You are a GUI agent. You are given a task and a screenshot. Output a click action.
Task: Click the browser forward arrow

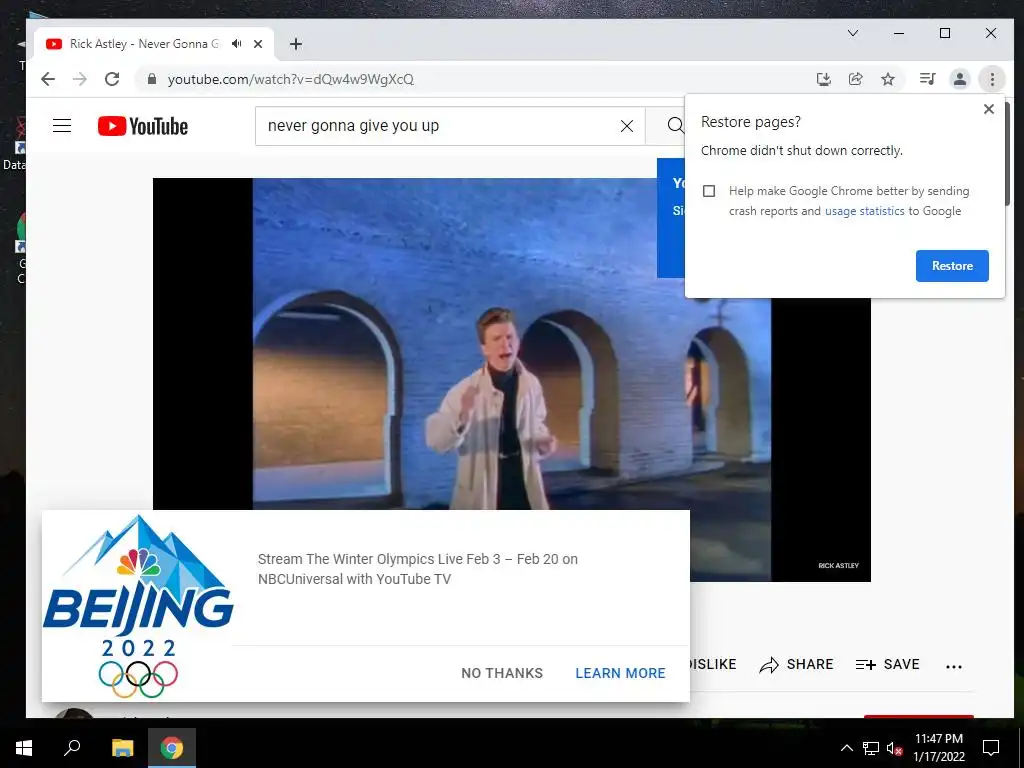click(x=80, y=79)
